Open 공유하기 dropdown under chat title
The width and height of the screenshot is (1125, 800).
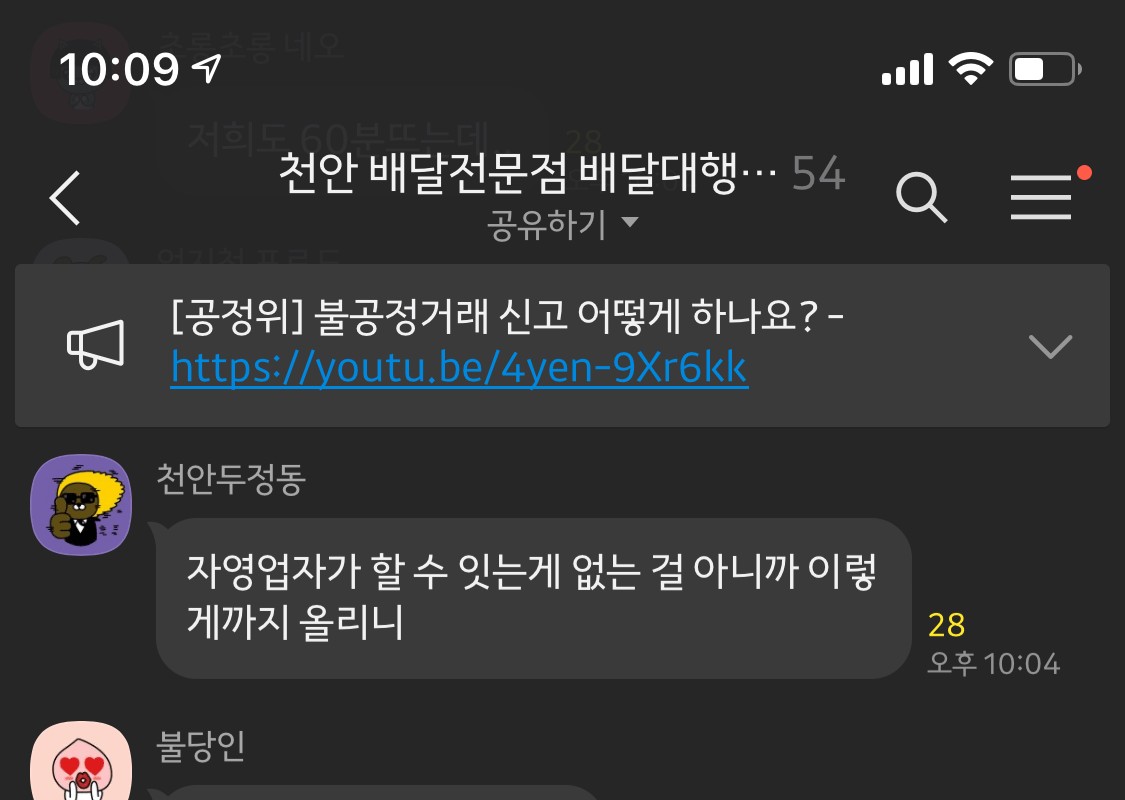click(x=562, y=224)
